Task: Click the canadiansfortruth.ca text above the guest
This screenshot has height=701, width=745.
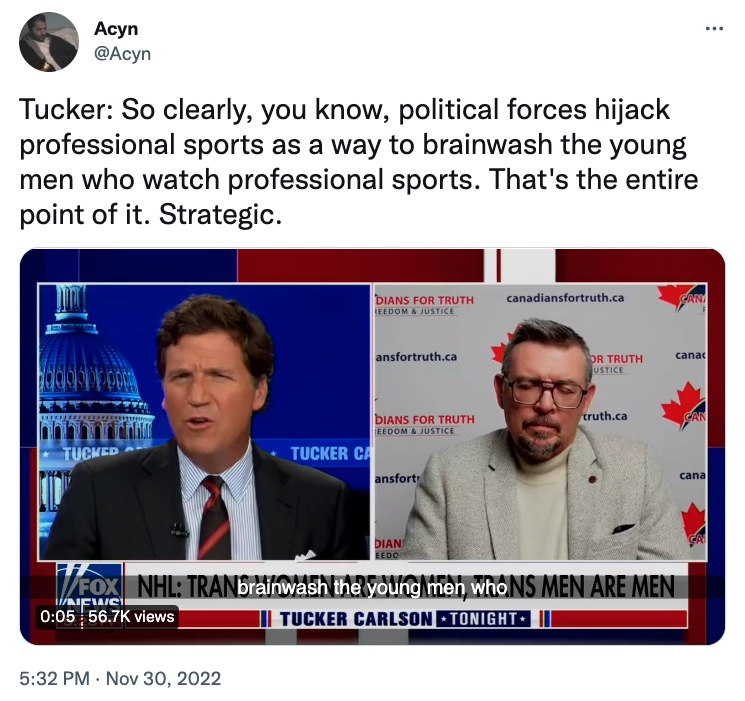Action: click(x=565, y=298)
